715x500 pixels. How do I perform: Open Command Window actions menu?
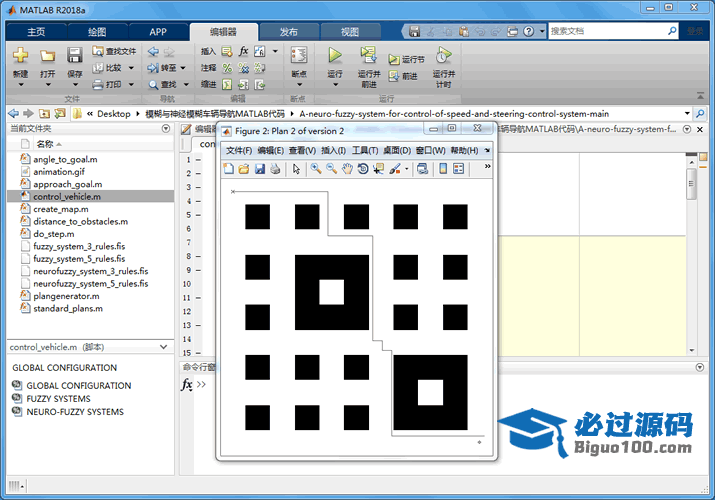[699, 367]
